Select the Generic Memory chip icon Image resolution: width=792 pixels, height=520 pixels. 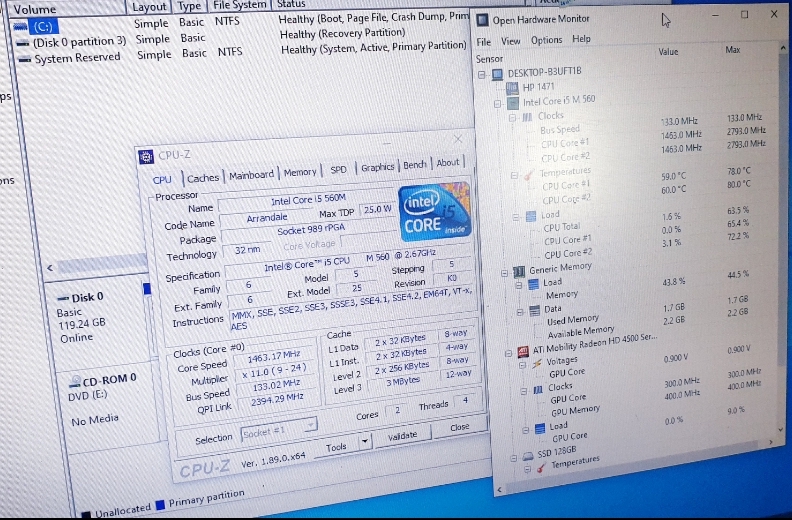[x=518, y=270]
